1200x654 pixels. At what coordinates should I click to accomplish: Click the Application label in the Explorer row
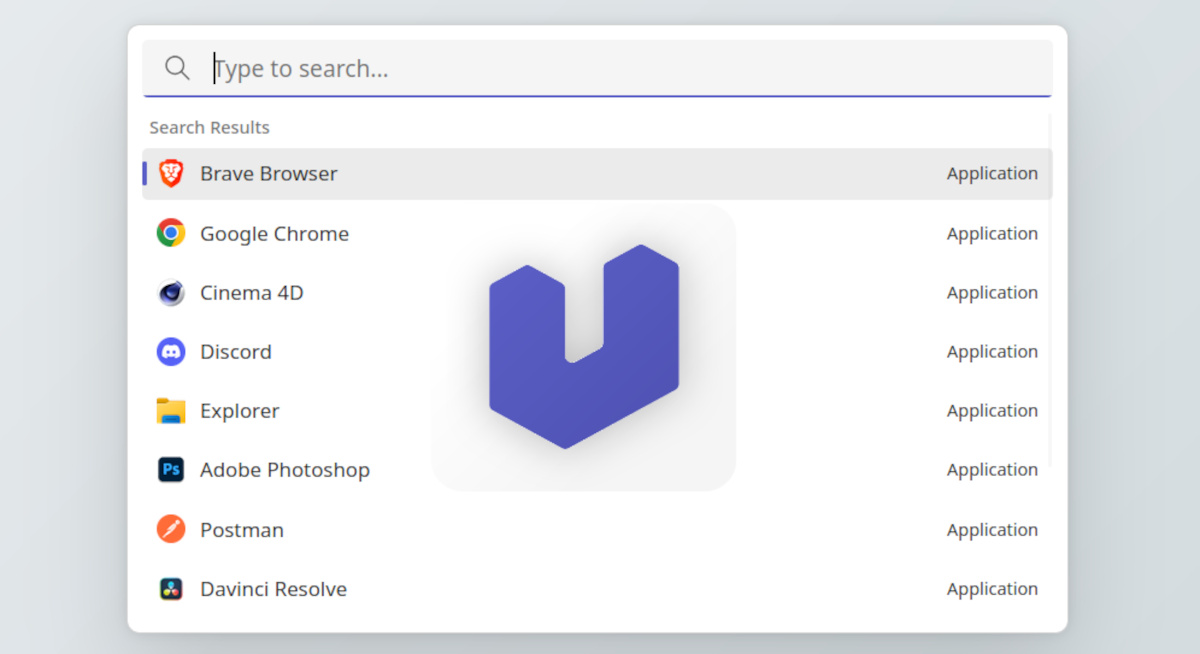click(991, 411)
